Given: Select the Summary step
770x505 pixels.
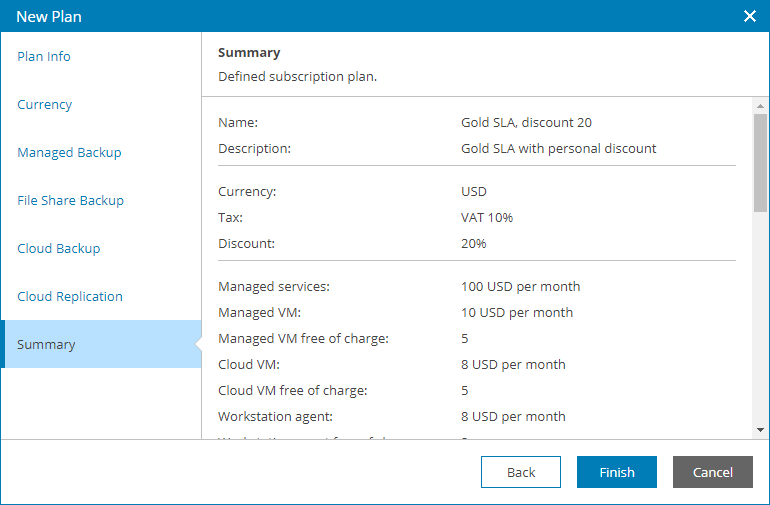Looking at the screenshot, I should tap(46, 345).
